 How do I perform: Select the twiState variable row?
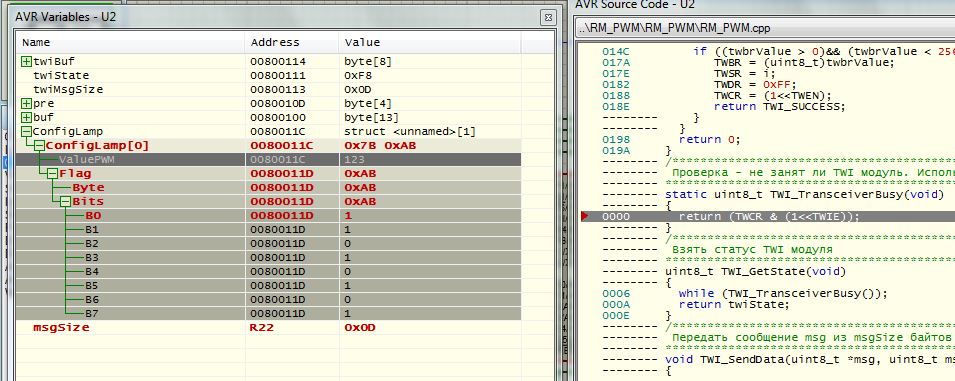(x=269, y=75)
